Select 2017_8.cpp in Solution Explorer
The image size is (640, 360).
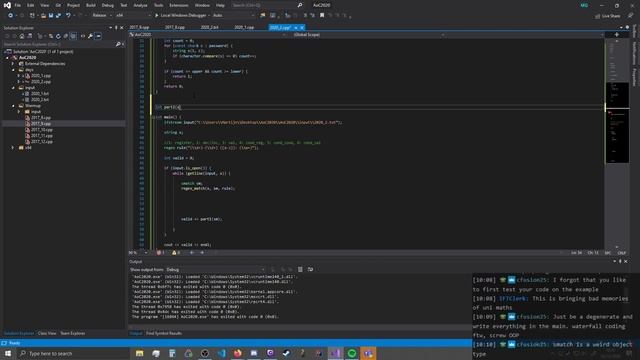point(41,118)
